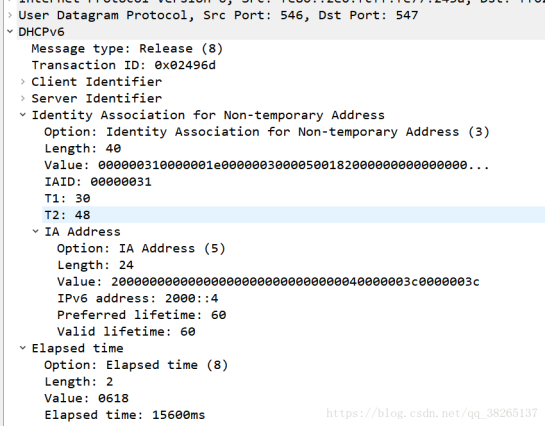
Task: Select Option: Elapsed time (8) row
Action: pyautogui.click(x=136, y=365)
